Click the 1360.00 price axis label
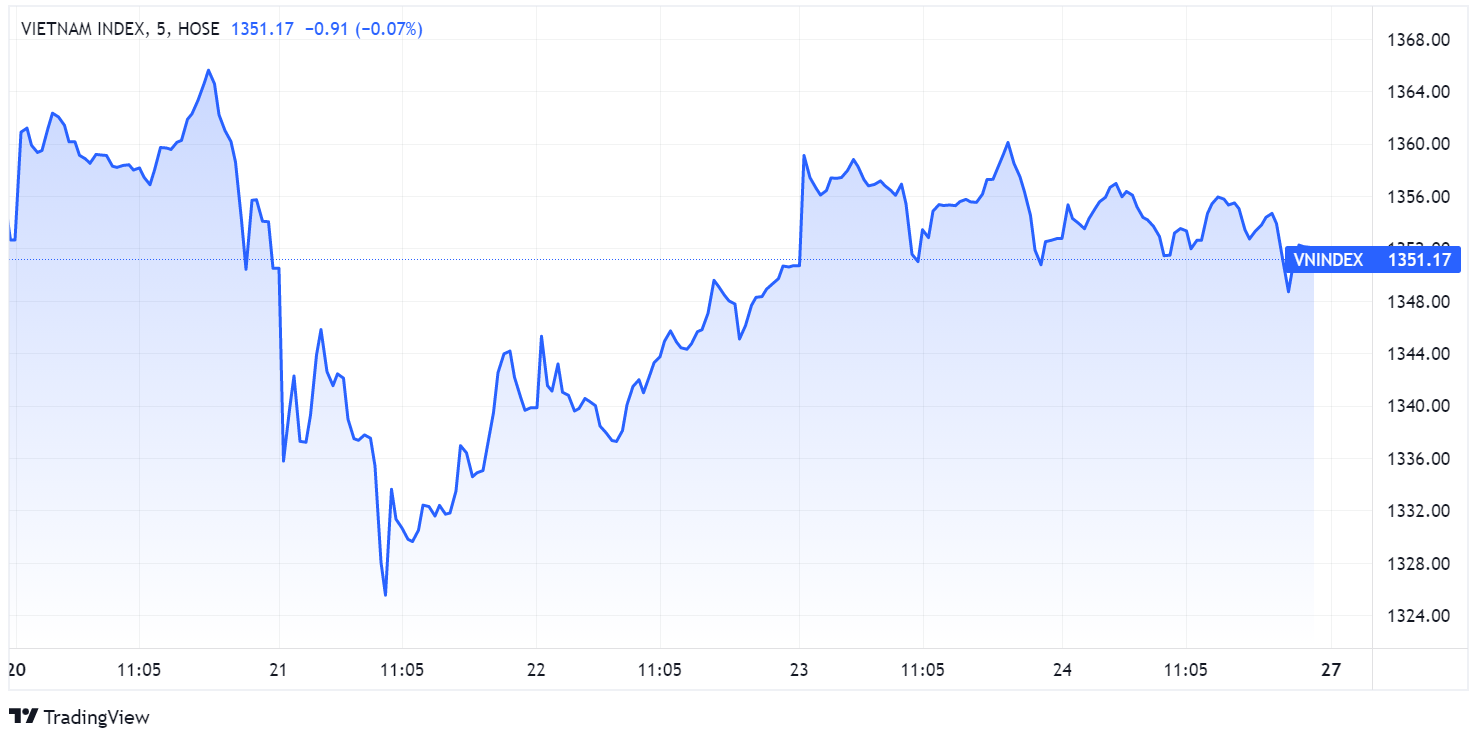Image resolution: width=1483 pixels, height=743 pixels. (x=1421, y=144)
